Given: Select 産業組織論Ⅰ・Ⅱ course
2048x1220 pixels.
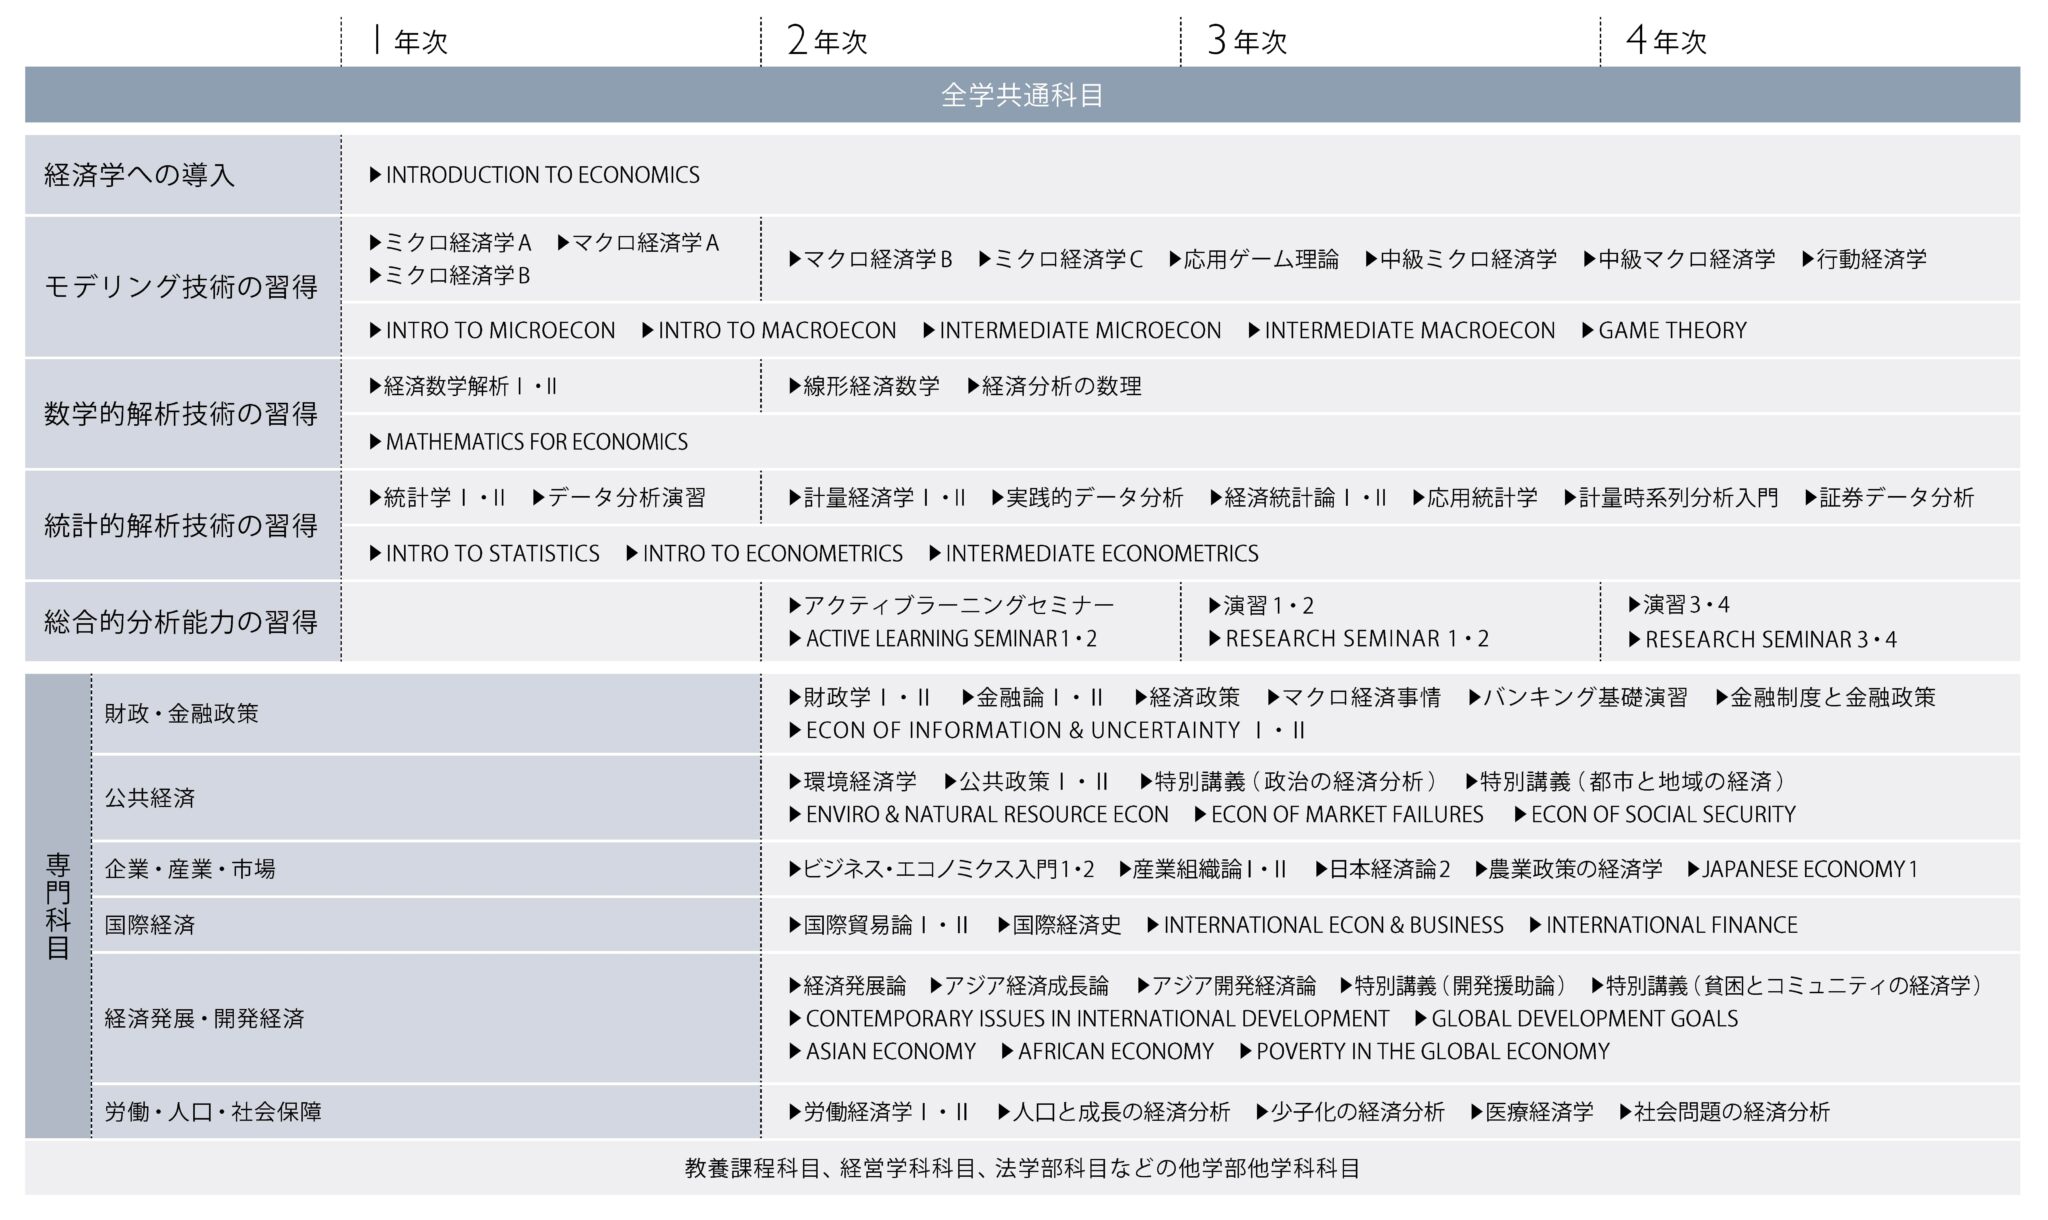Looking at the screenshot, I should [1203, 870].
